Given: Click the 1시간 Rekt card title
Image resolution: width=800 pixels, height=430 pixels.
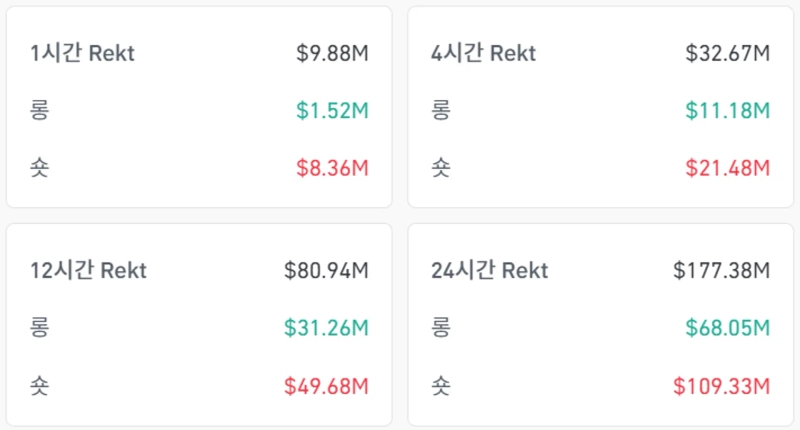Looking at the screenshot, I should coord(82,54).
